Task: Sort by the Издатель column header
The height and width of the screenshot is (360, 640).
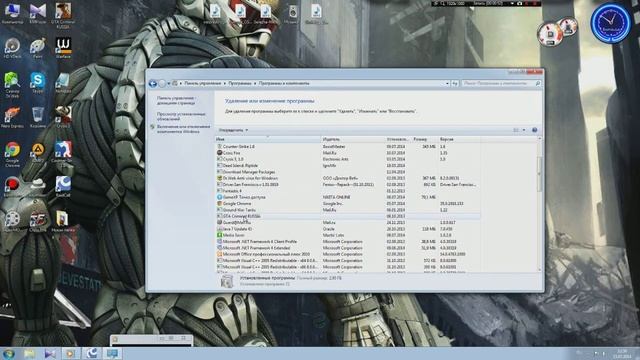Action: [353, 140]
